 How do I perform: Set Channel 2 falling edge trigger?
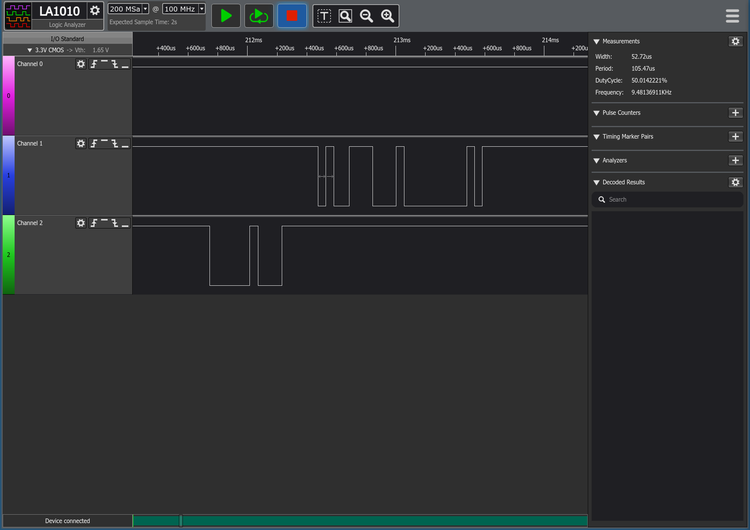[115, 223]
